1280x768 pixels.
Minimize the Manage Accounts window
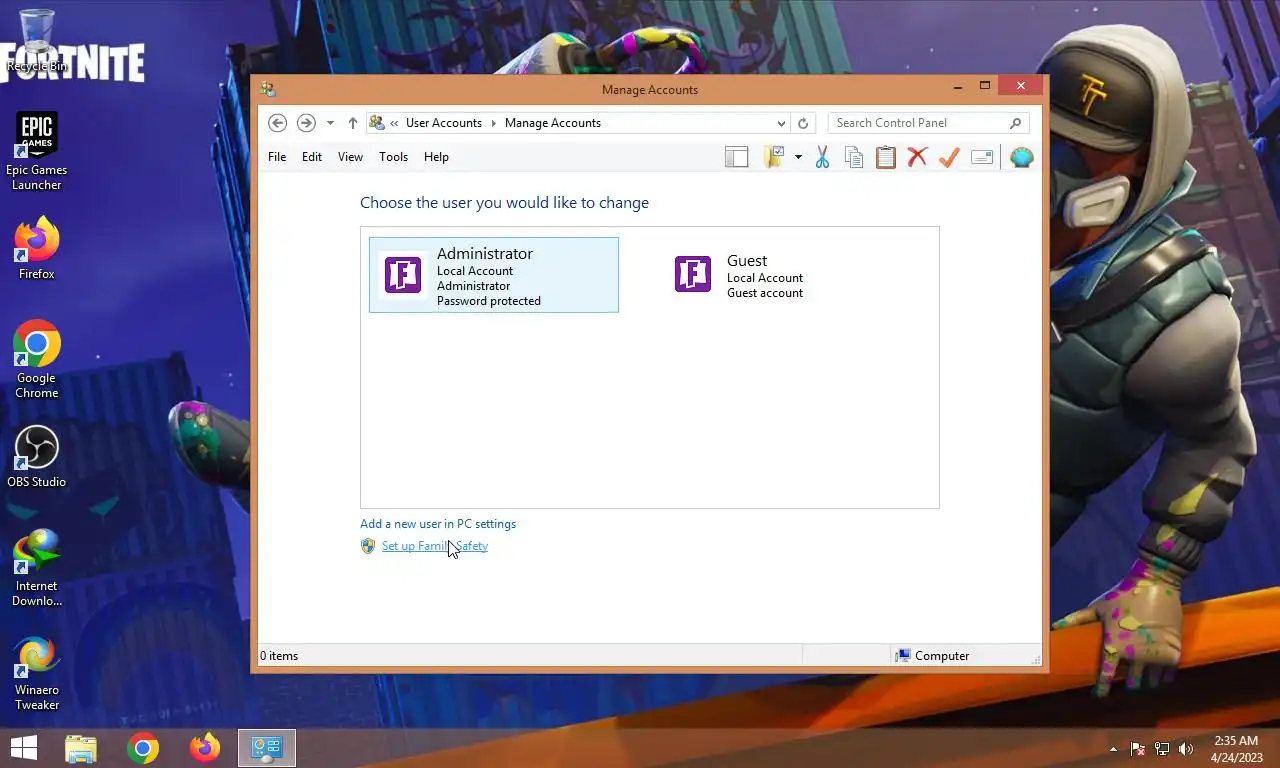point(957,87)
